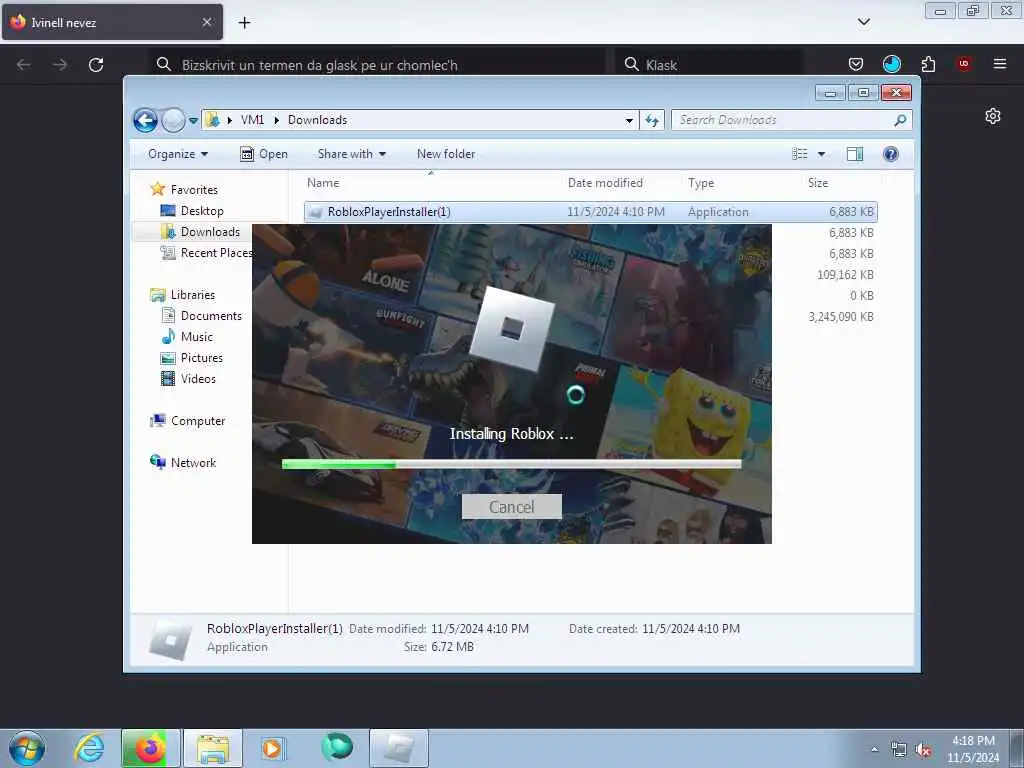Click the Roblox thumbnail in details pane

click(x=170, y=639)
